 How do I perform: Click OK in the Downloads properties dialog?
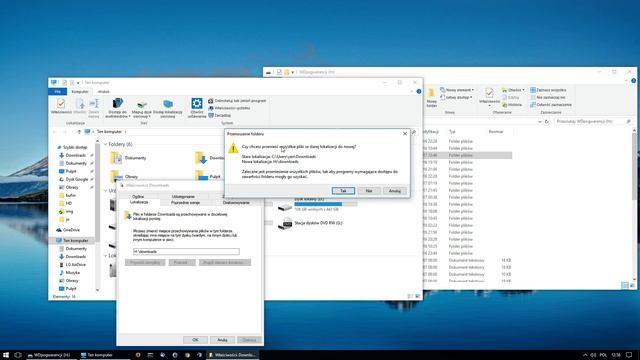[195, 340]
